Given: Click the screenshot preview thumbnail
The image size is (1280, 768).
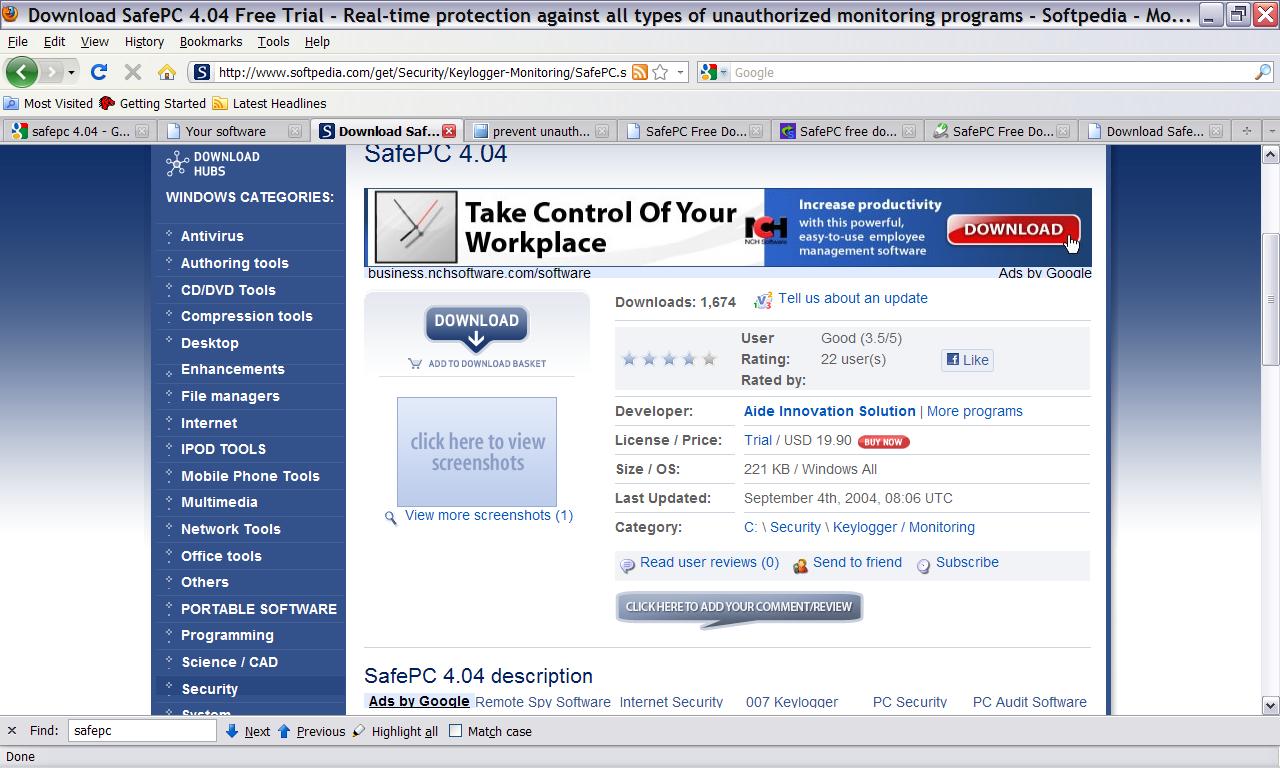Looking at the screenshot, I should click(477, 452).
